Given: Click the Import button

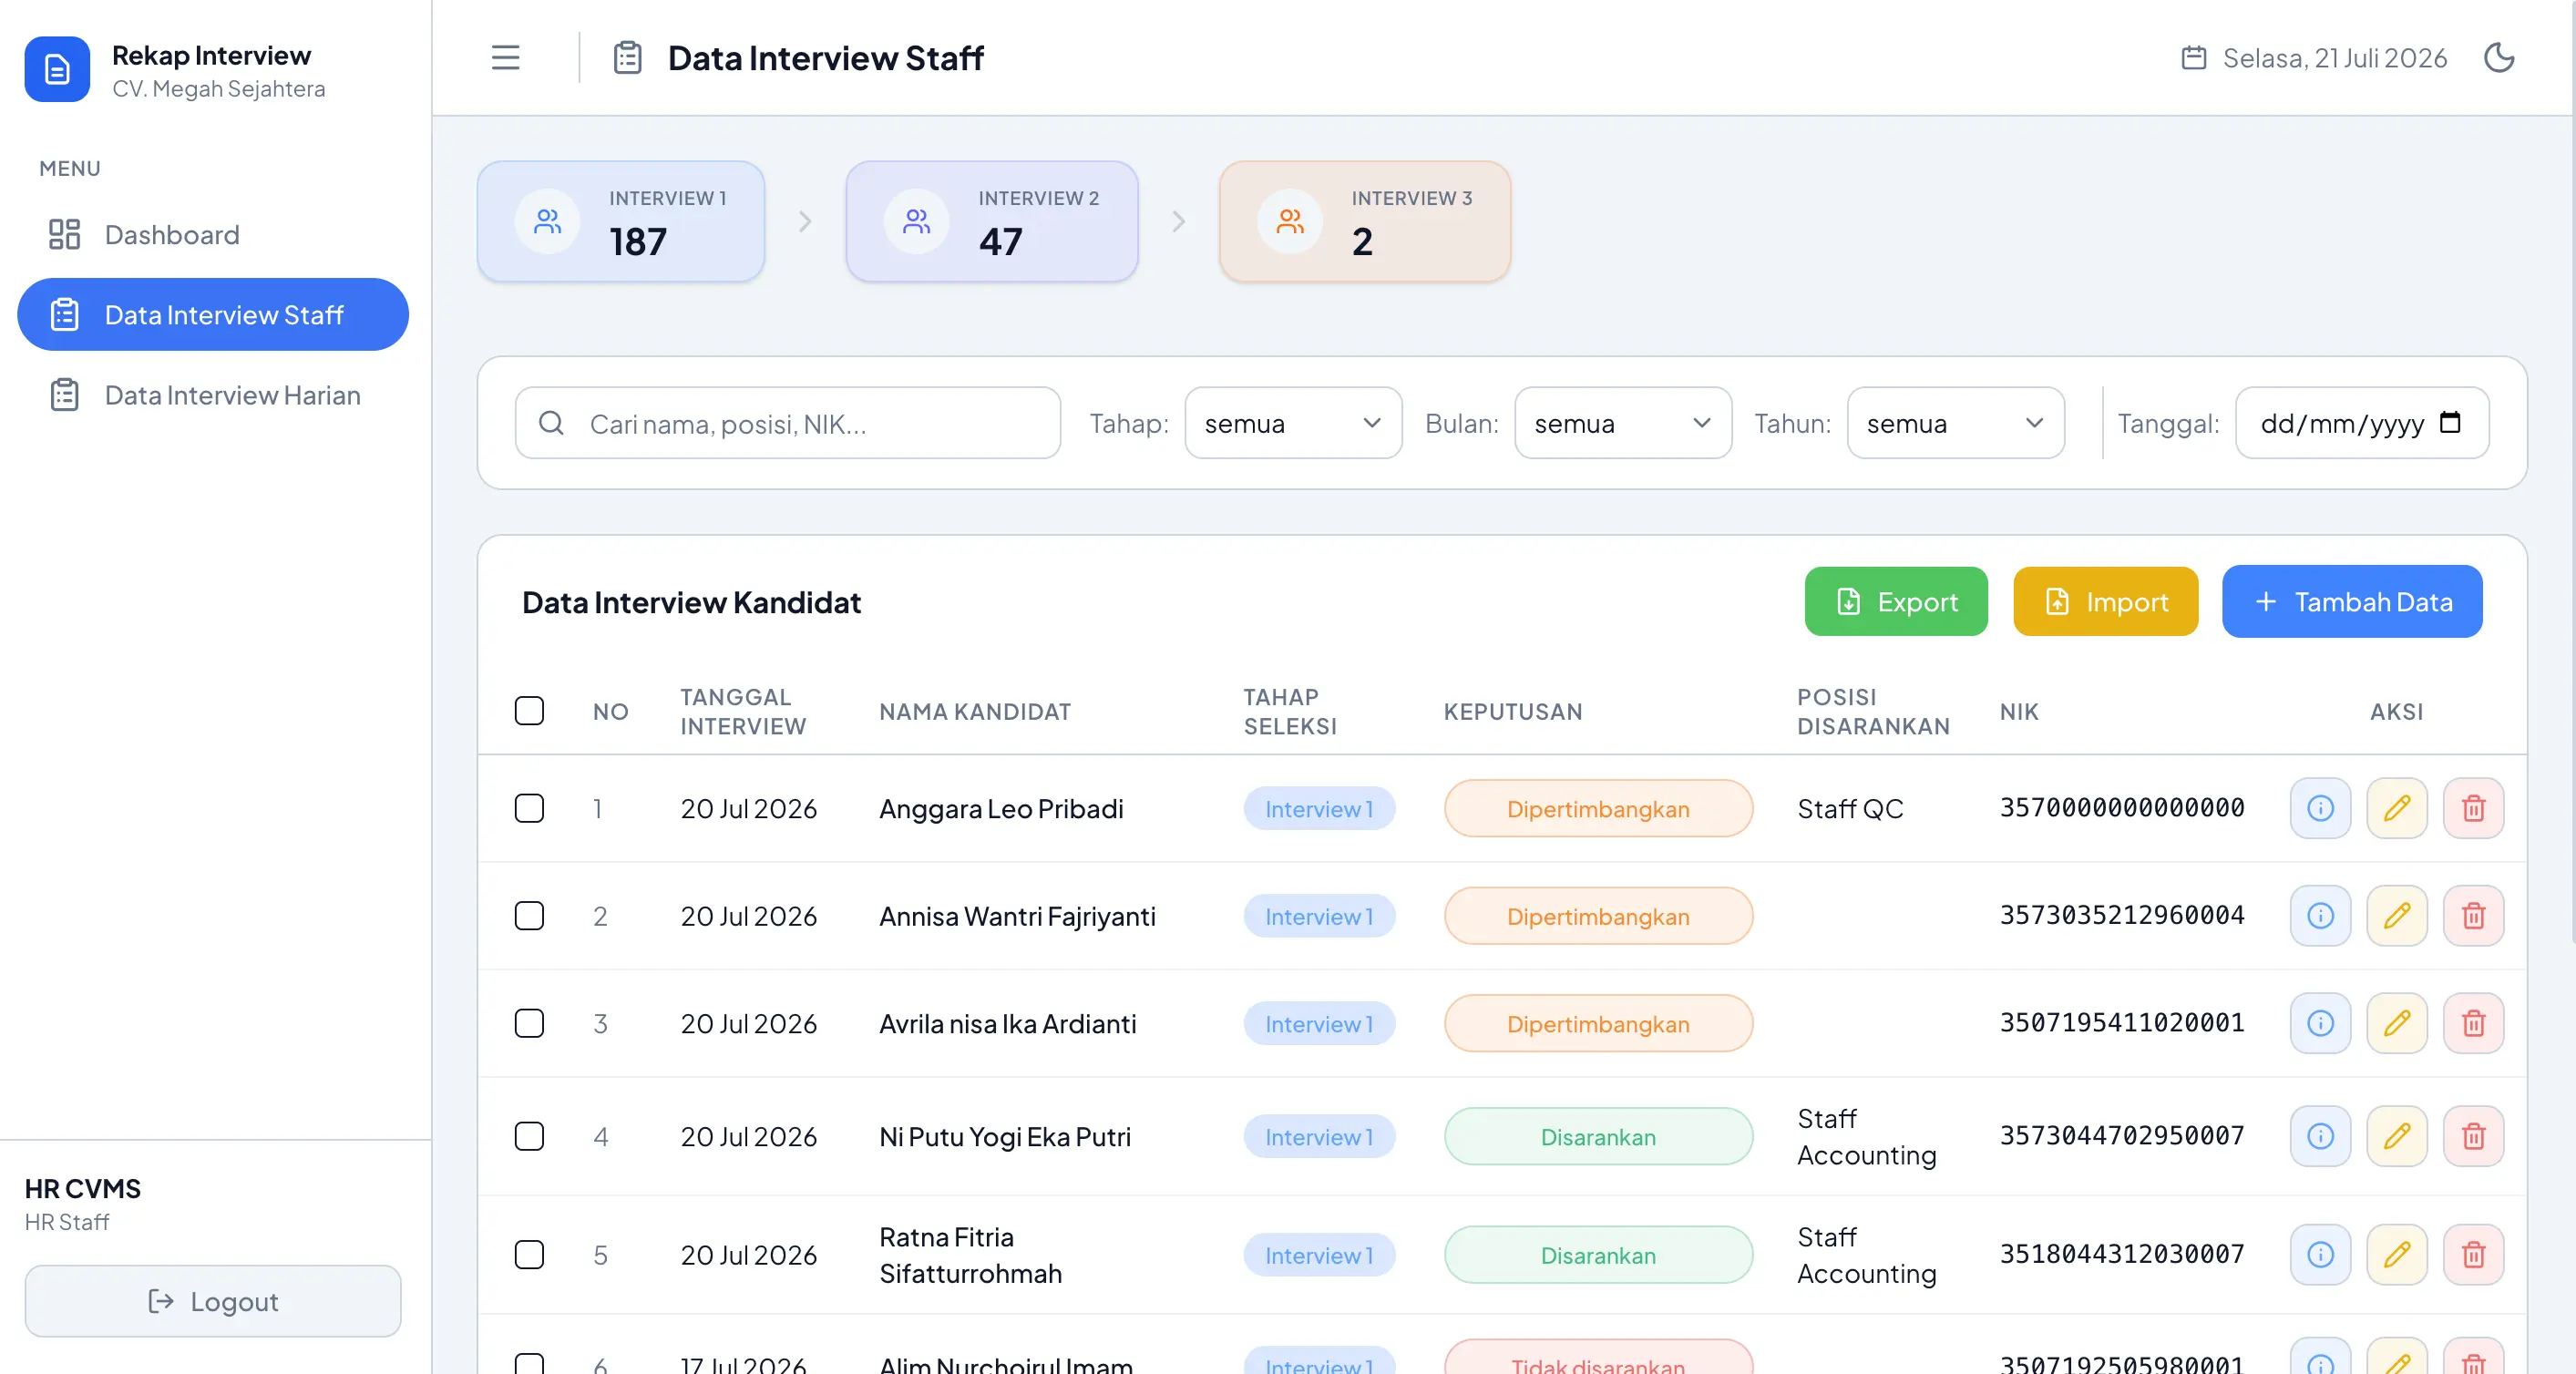Looking at the screenshot, I should [x=2105, y=601].
